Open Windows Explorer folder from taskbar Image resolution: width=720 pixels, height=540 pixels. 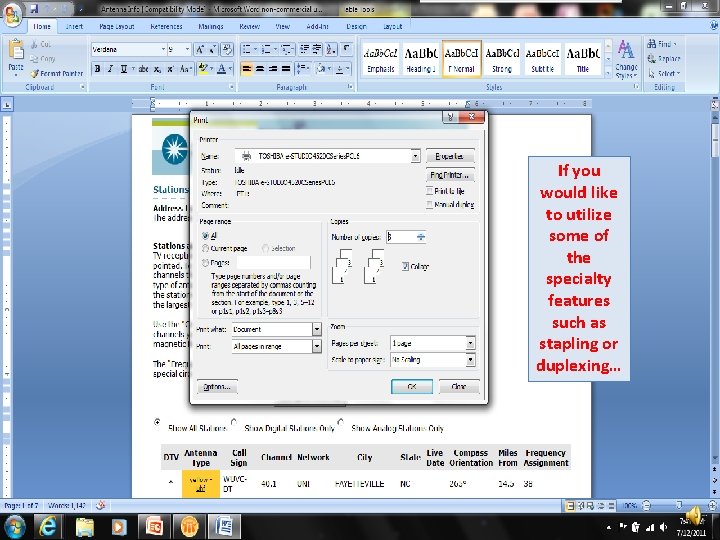click(85, 526)
